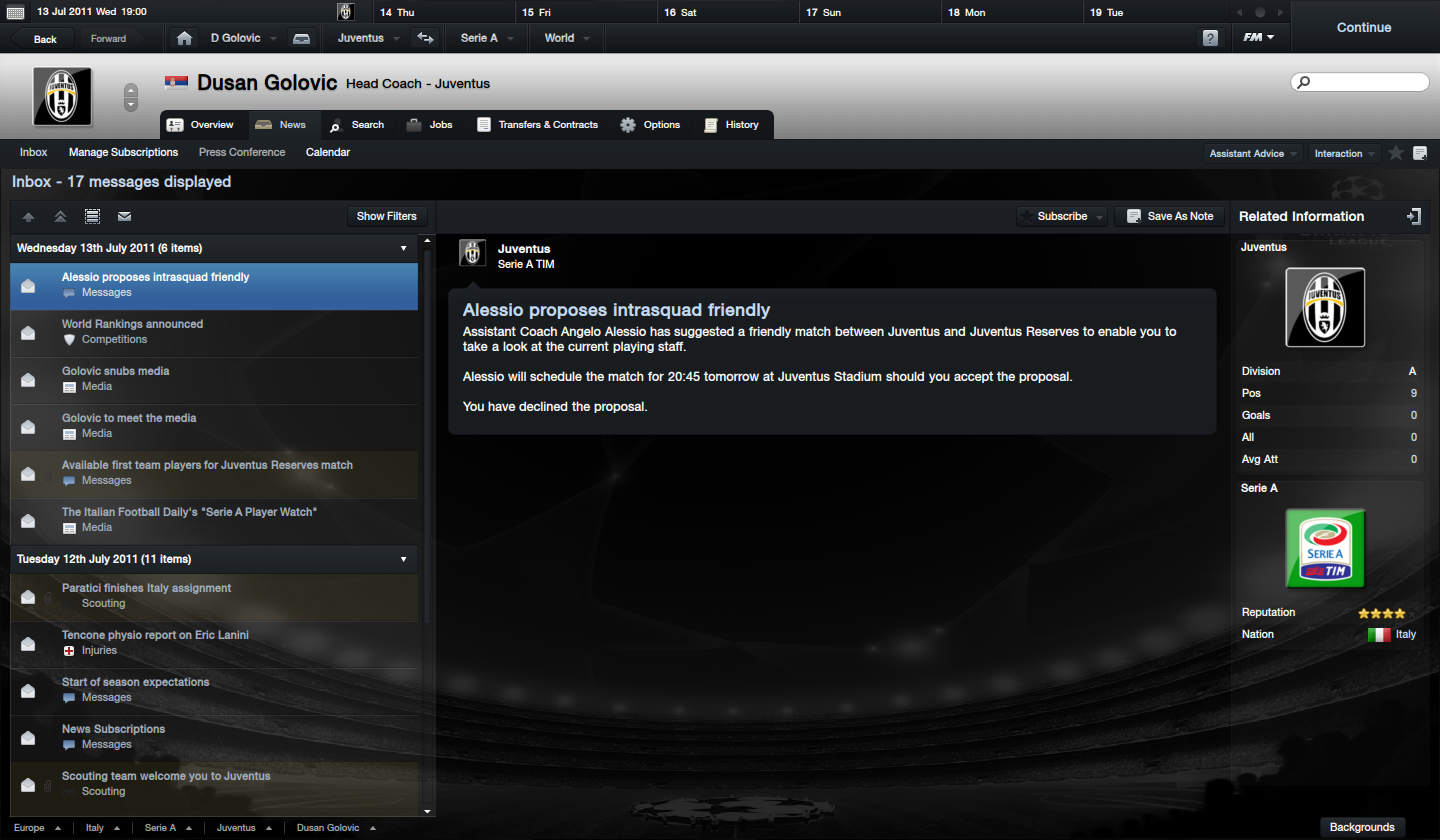Click the search input field

(x=1360, y=82)
